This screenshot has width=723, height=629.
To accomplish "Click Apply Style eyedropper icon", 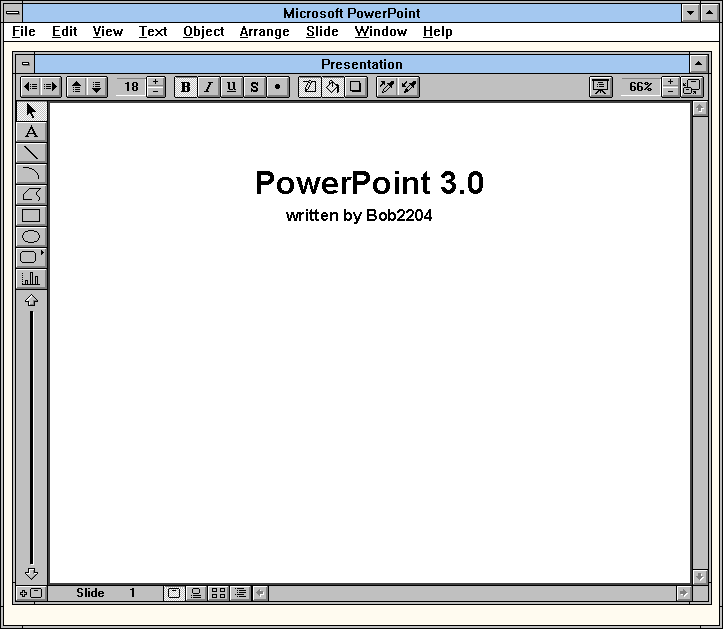I will coord(409,87).
